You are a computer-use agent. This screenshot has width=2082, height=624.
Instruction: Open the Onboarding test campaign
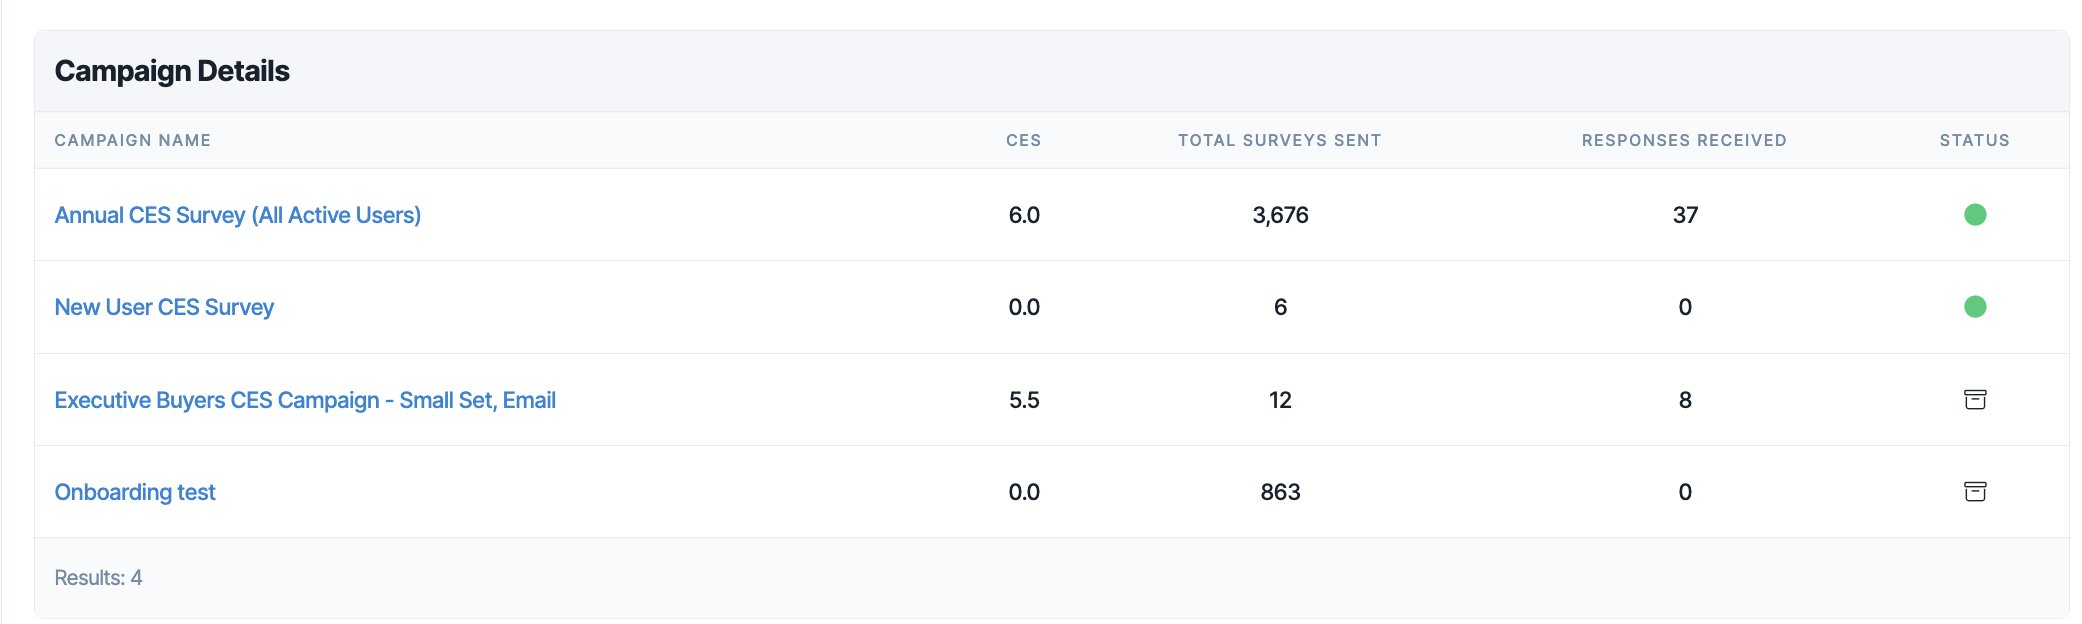pos(135,492)
